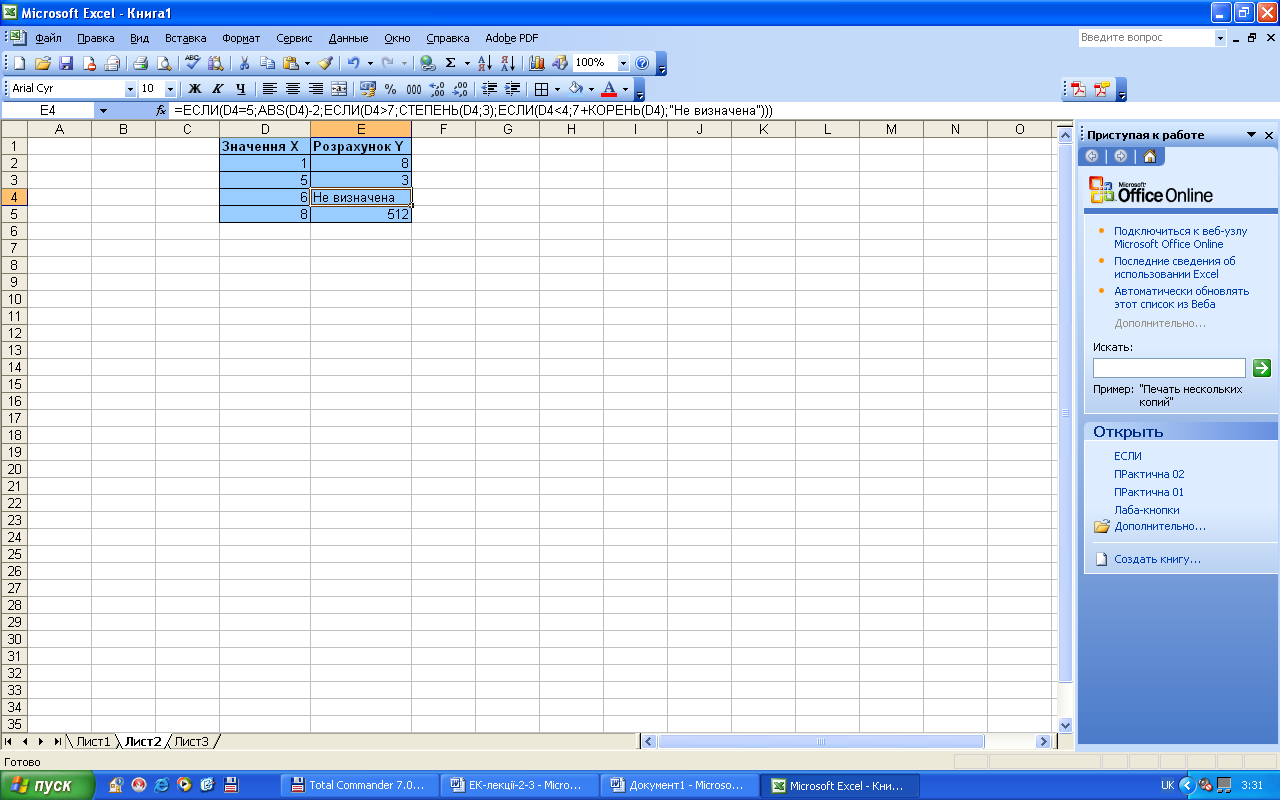Click the 'Искать' search input field
Image resolution: width=1280 pixels, height=800 pixels.
tap(1169, 368)
